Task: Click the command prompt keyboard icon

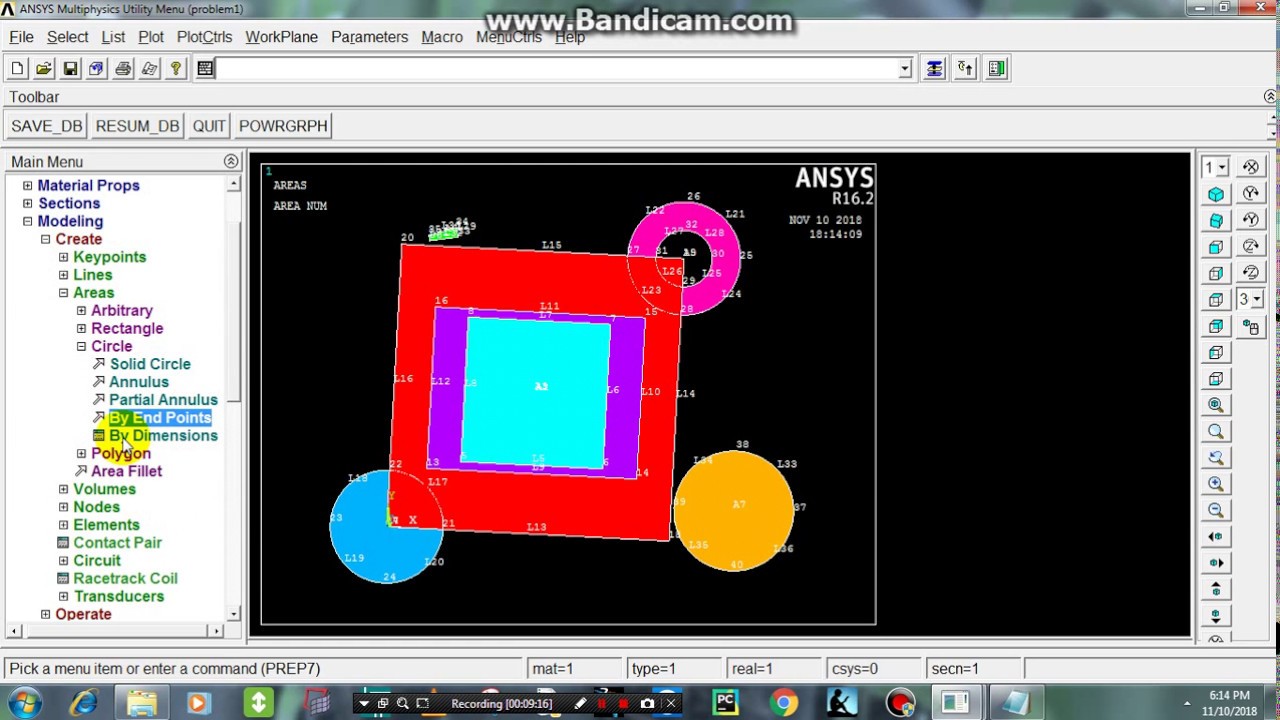Action: (205, 68)
